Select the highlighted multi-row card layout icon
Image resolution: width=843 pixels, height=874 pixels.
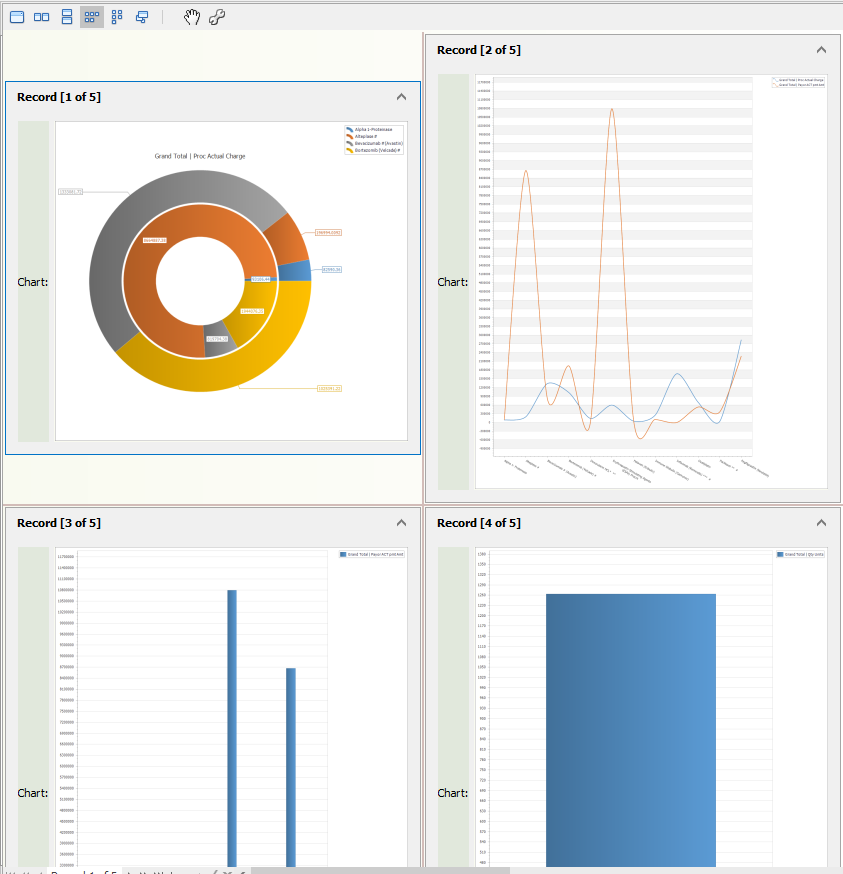(92, 17)
